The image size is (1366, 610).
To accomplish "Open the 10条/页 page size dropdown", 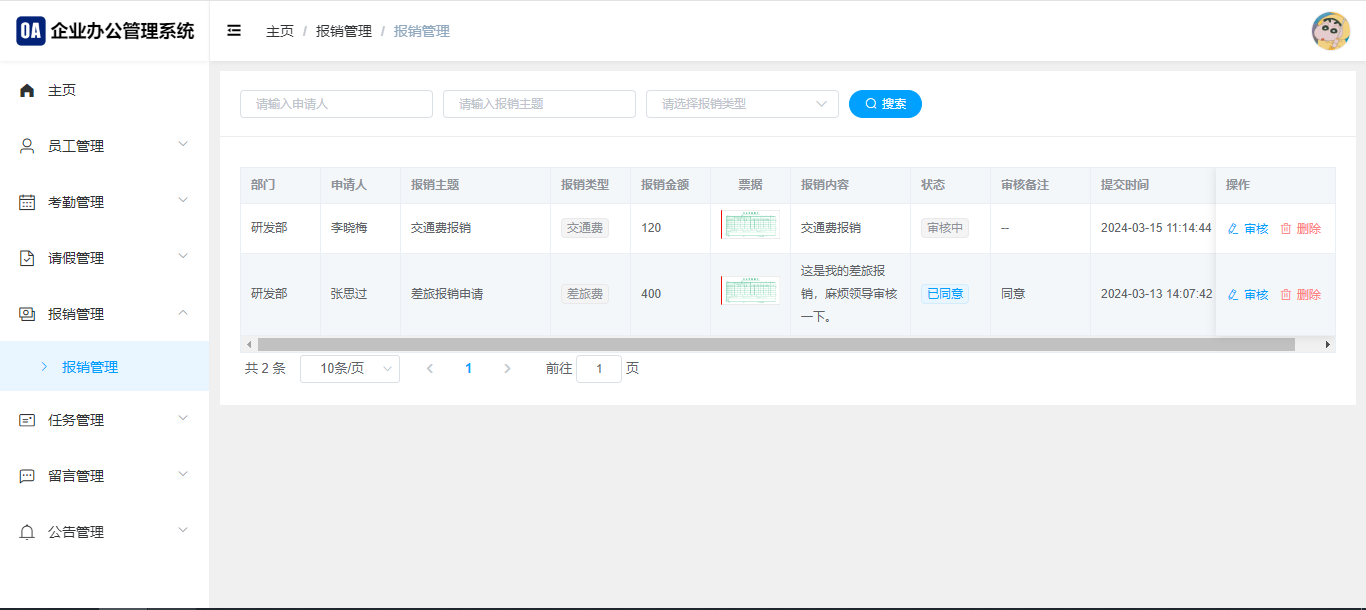I will 349,369.
